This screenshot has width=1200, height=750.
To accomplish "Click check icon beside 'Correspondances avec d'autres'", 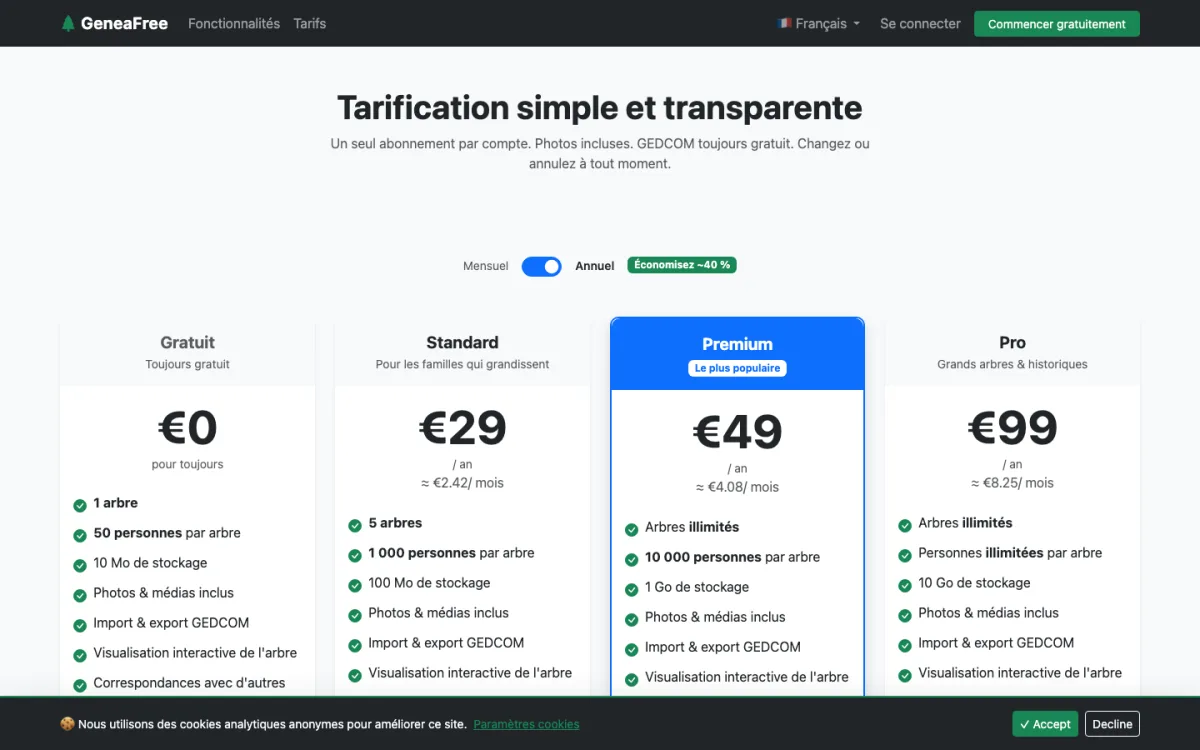I will (x=80, y=685).
